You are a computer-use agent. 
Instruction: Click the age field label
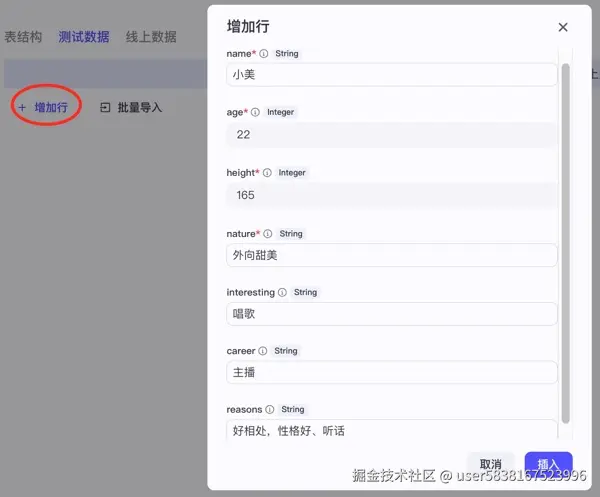(x=237, y=112)
